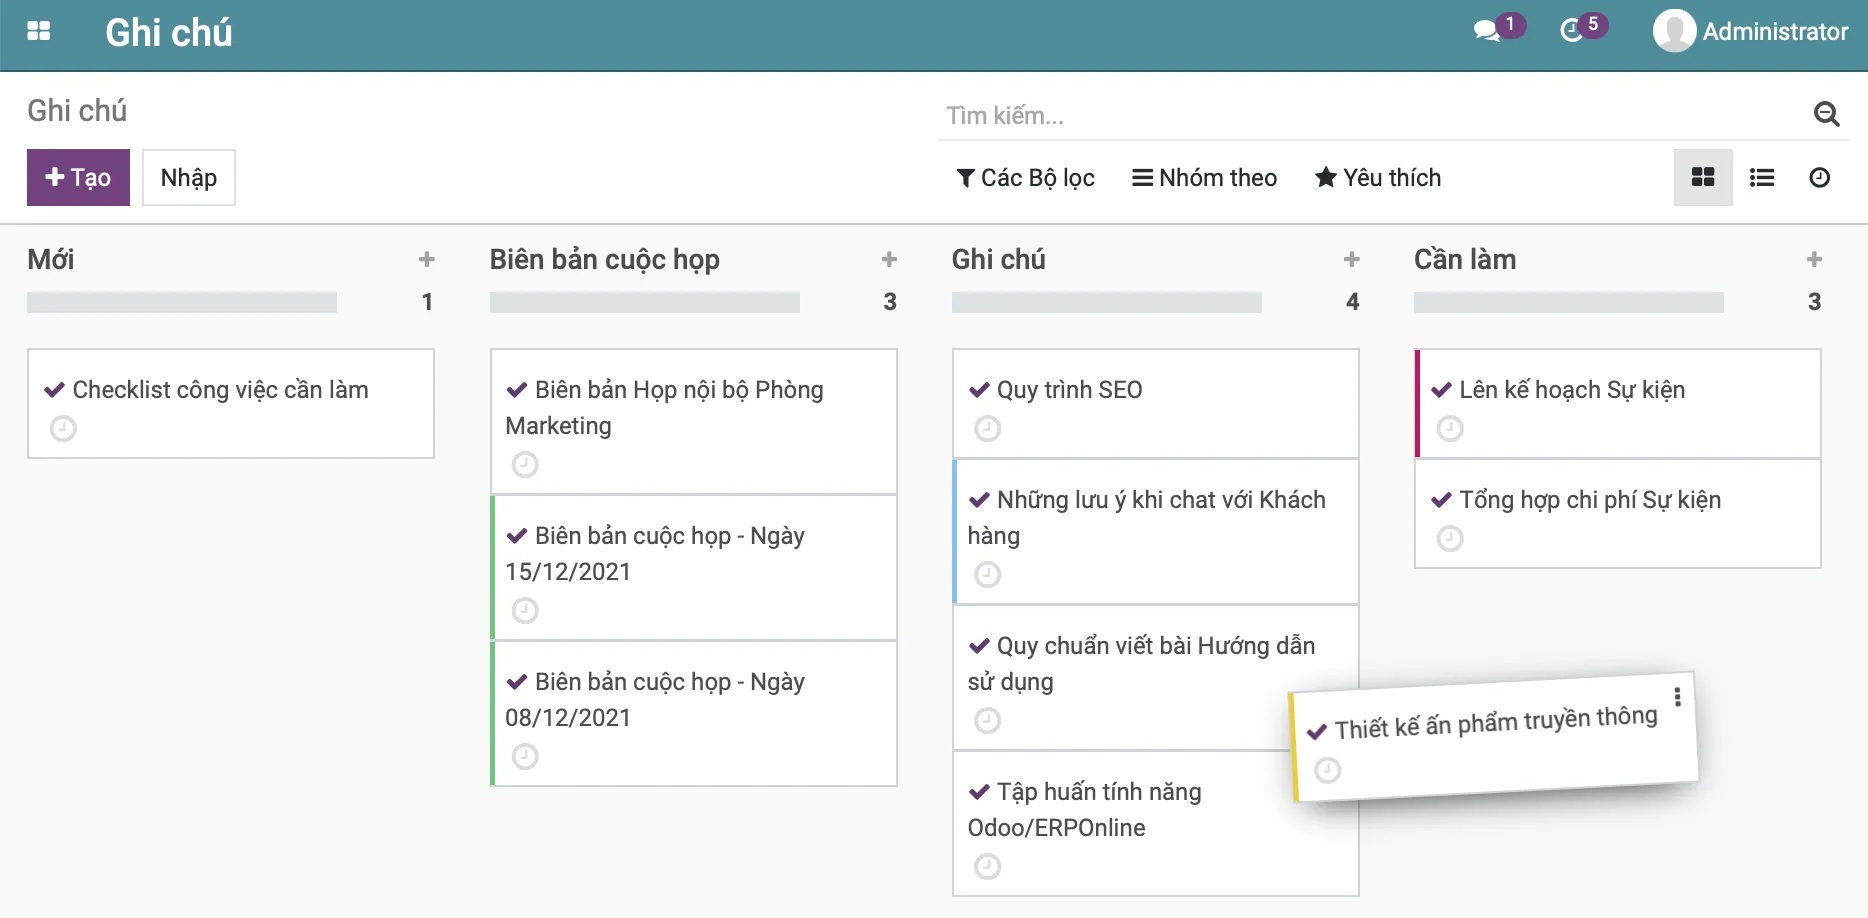
Task: Toggle checkmark on Thiết kế ấn phẩm card
Action: (1317, 732)
